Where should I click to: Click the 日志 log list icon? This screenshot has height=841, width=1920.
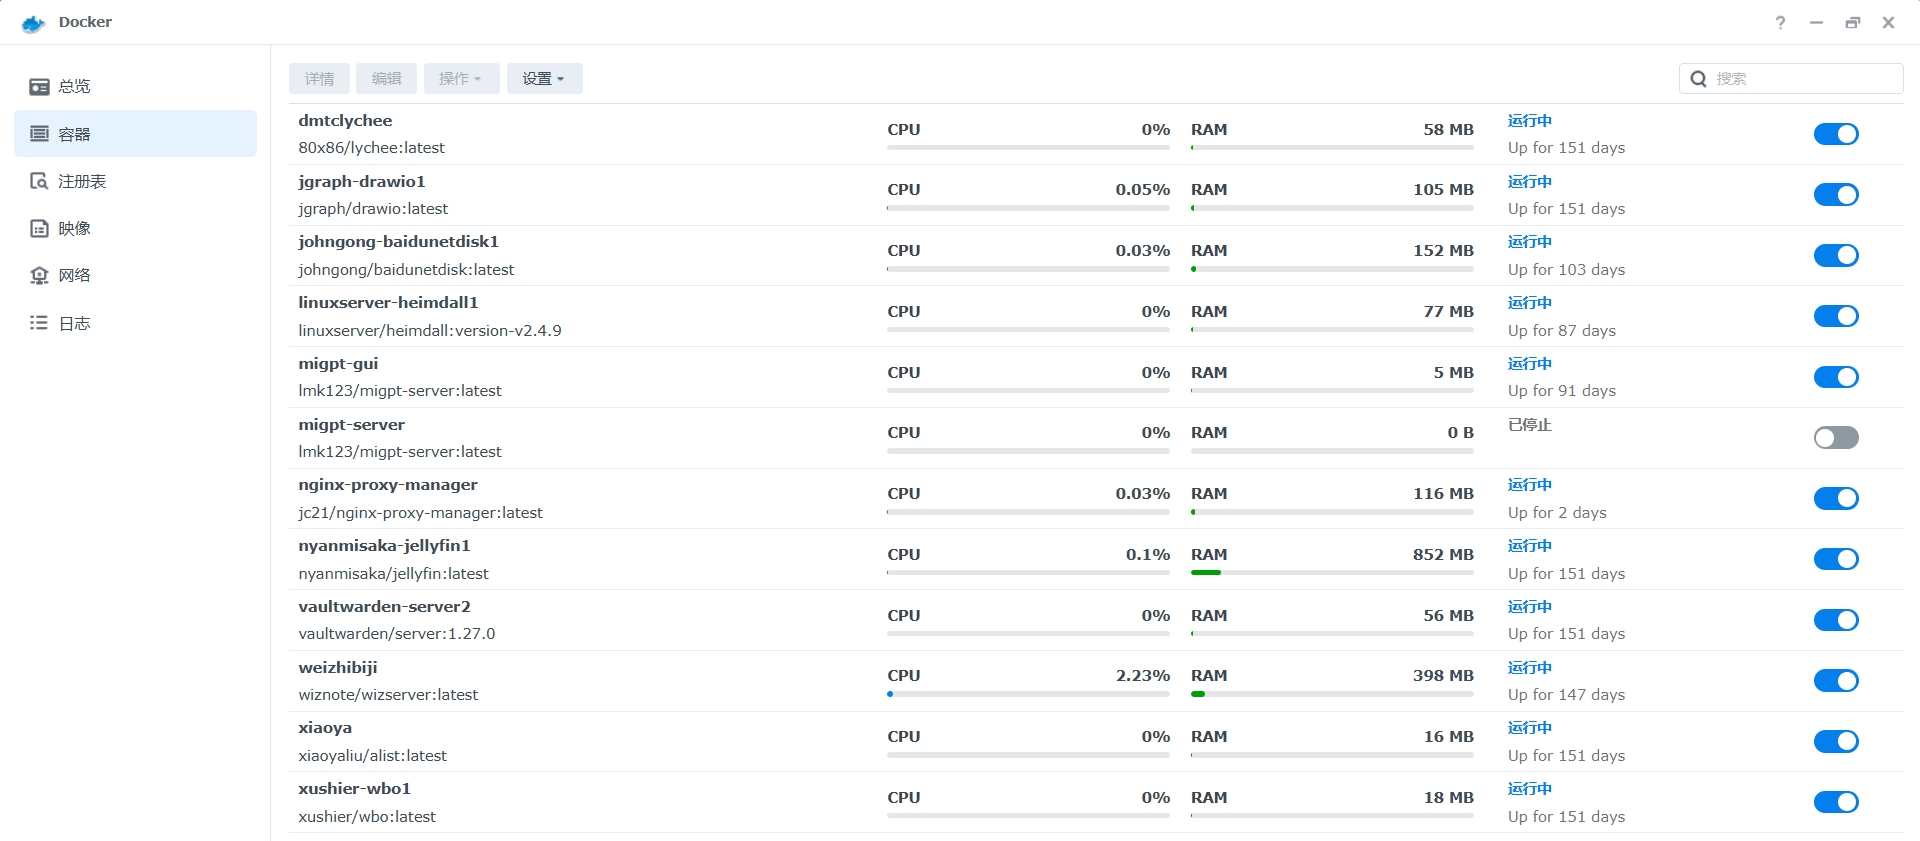pyautogui.click(x=39, y=323)
